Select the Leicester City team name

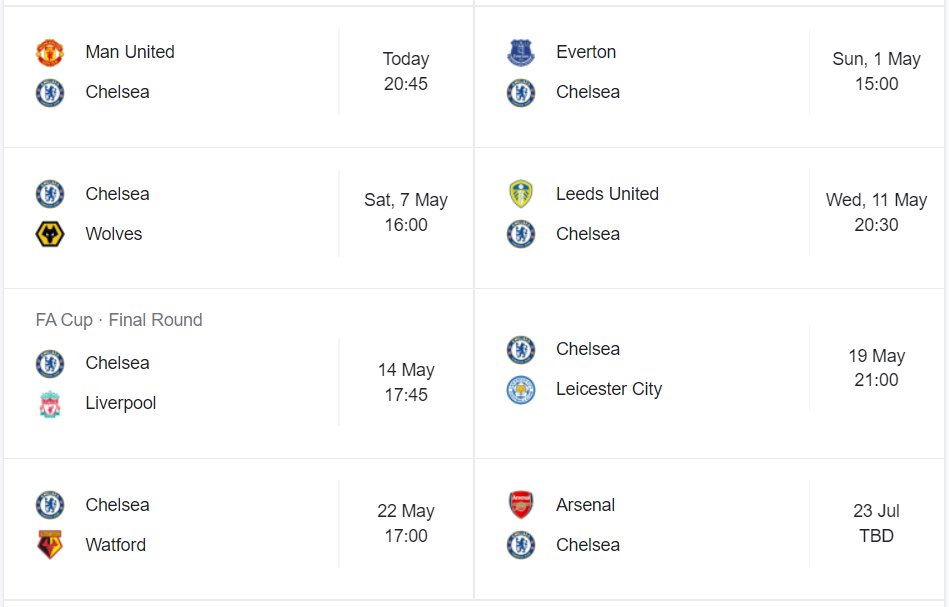click(609, 389)
